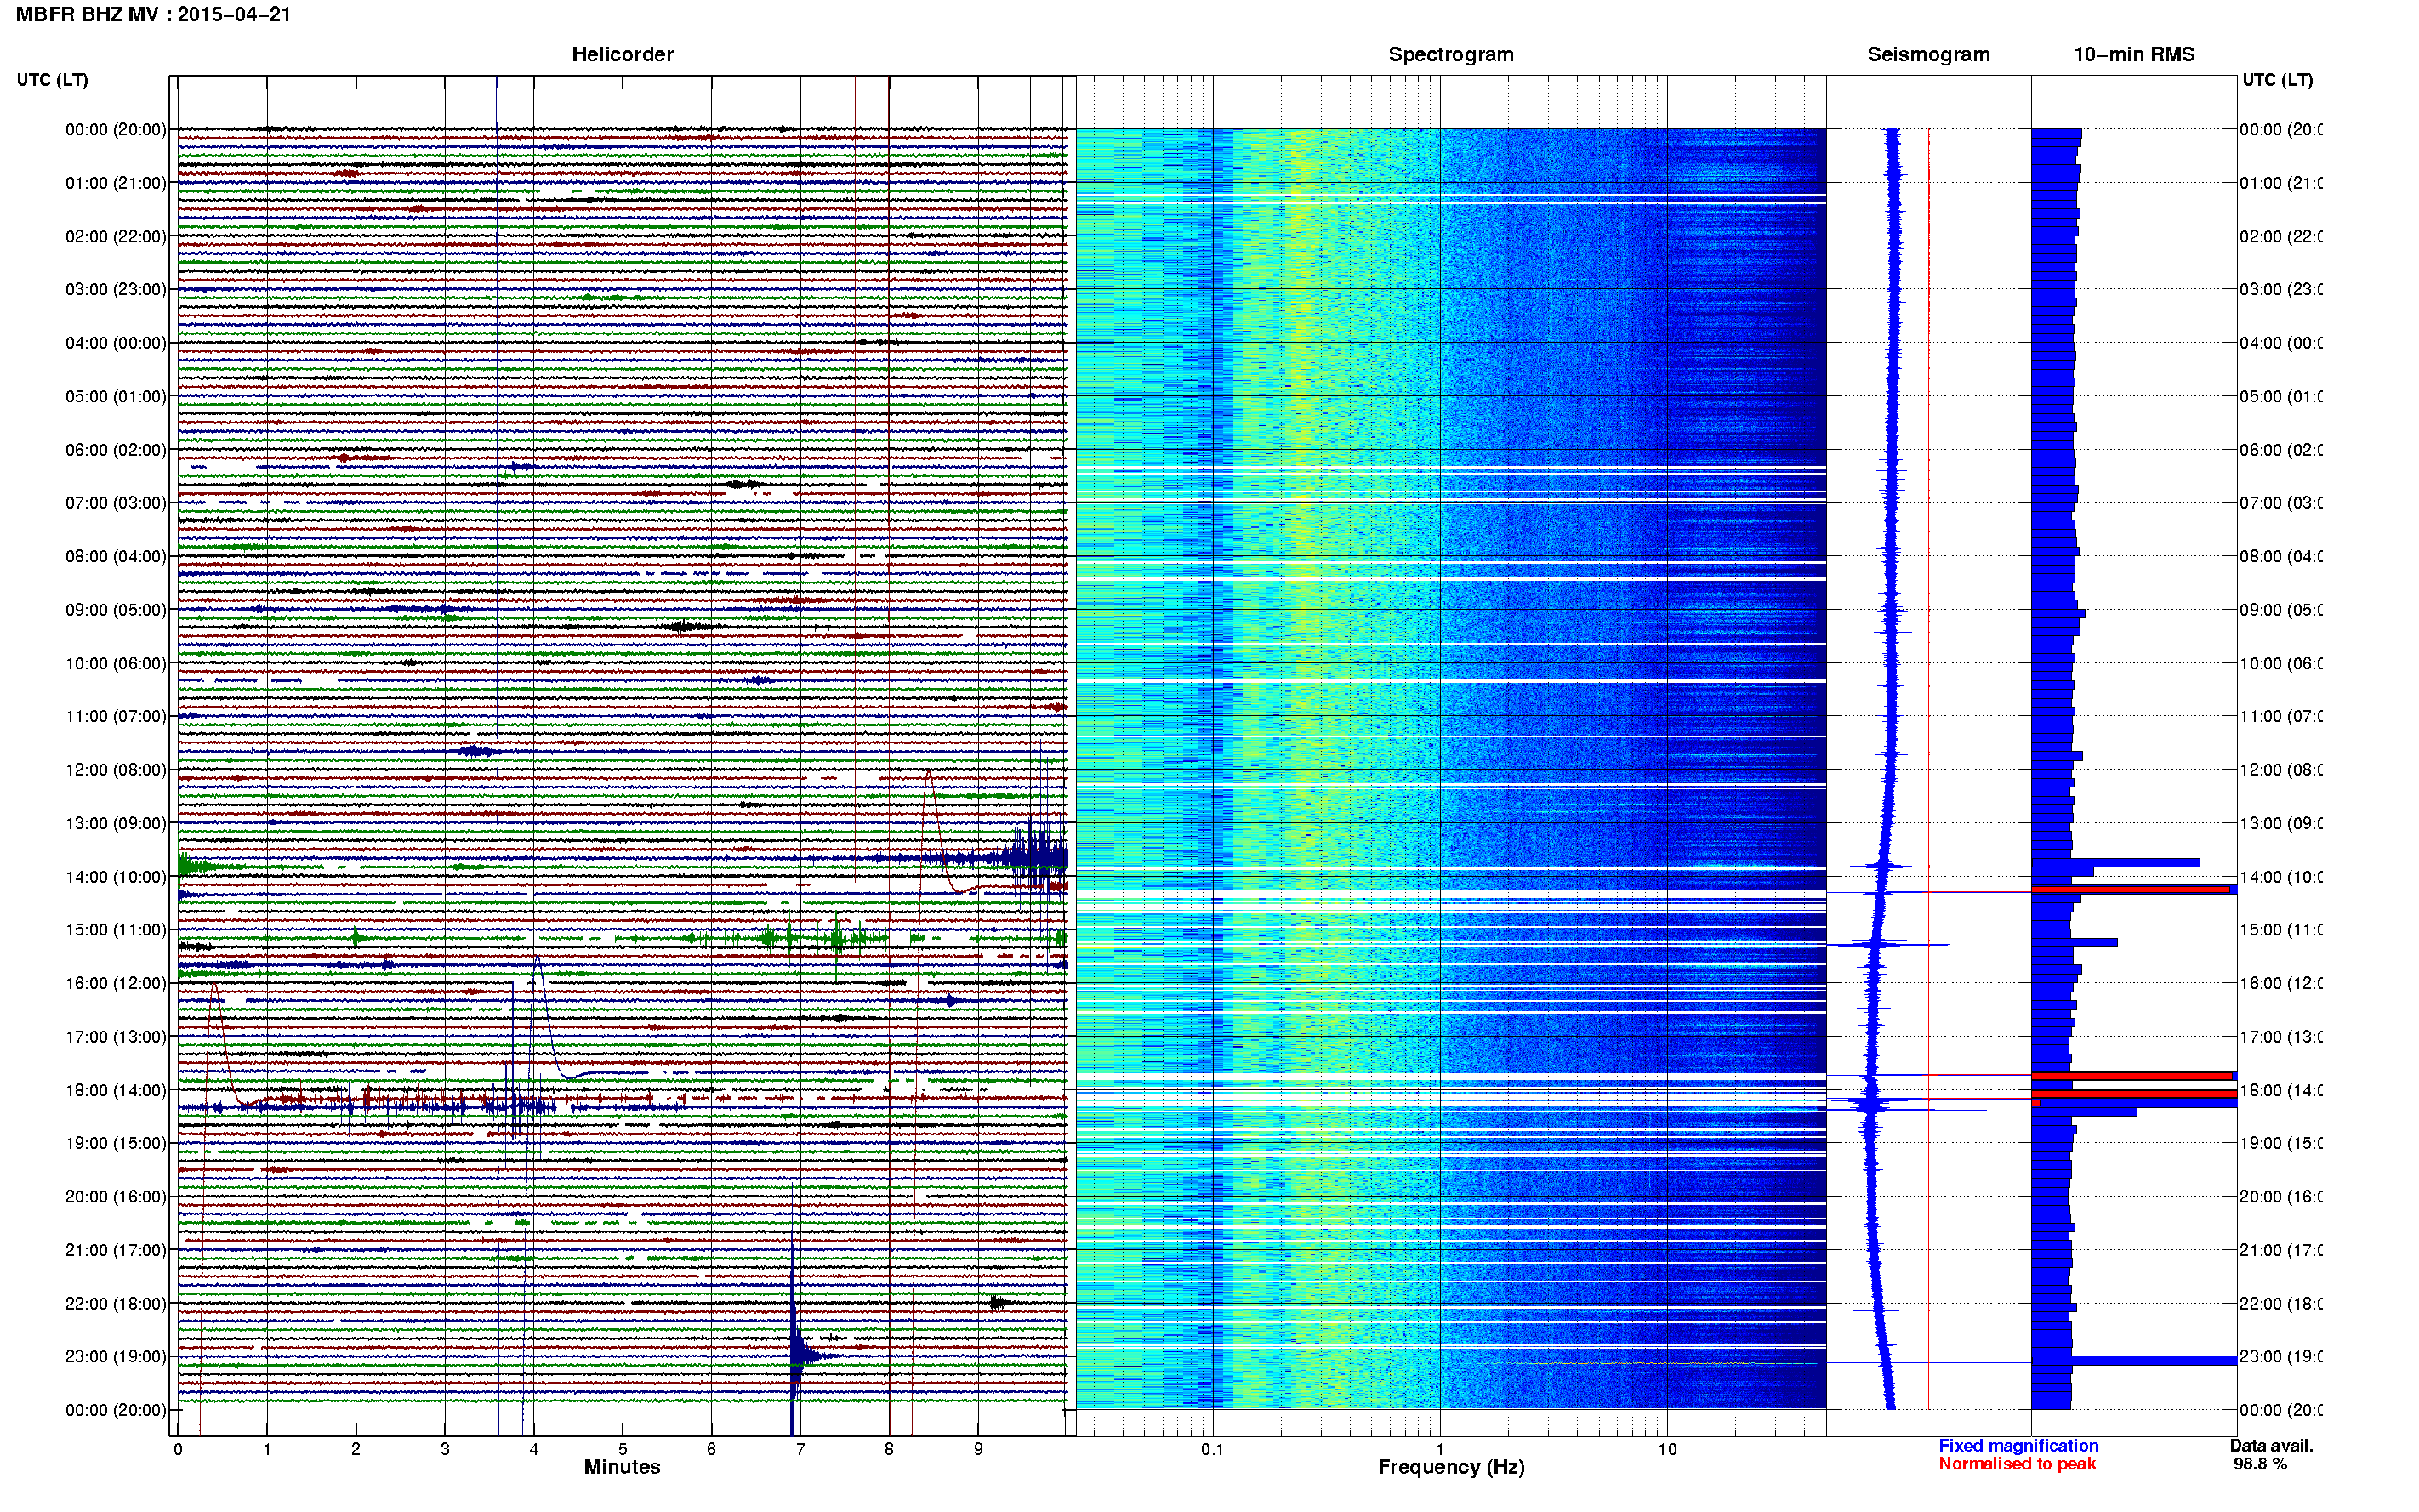Click left time label '13:00 (09:00)'
2419x1512 pixels.
point(116,823)
